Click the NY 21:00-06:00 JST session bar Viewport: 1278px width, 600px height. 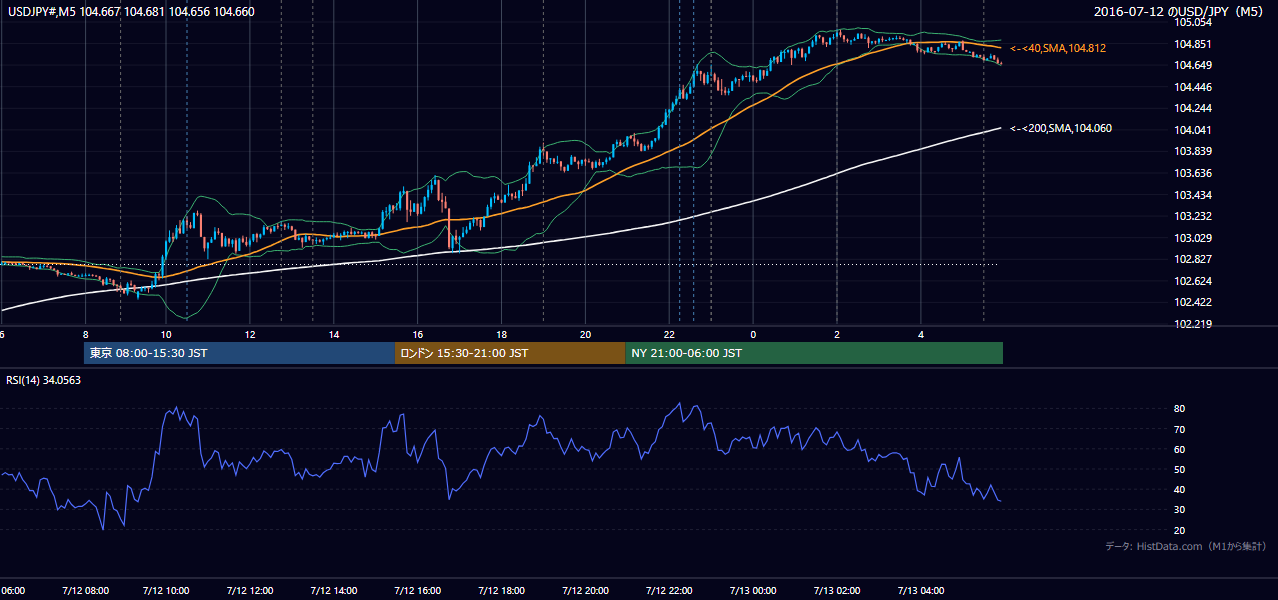(814, 353)
